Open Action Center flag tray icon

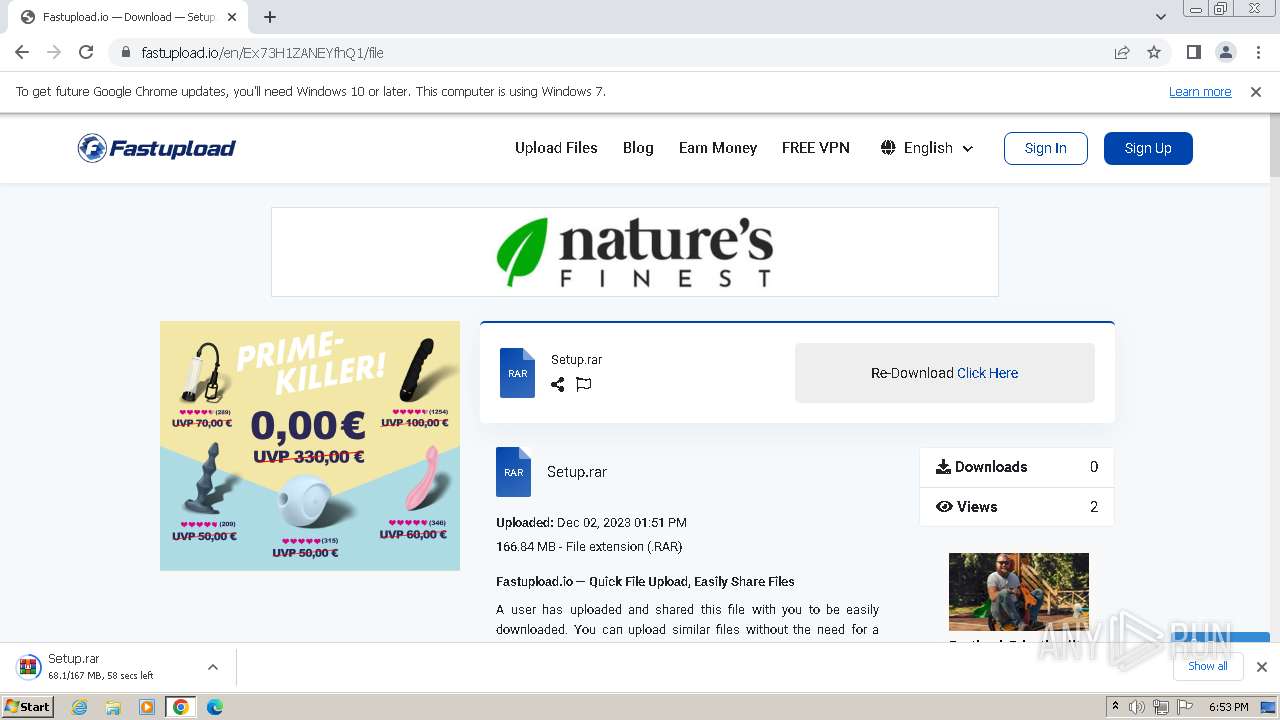click(1185, 707)
